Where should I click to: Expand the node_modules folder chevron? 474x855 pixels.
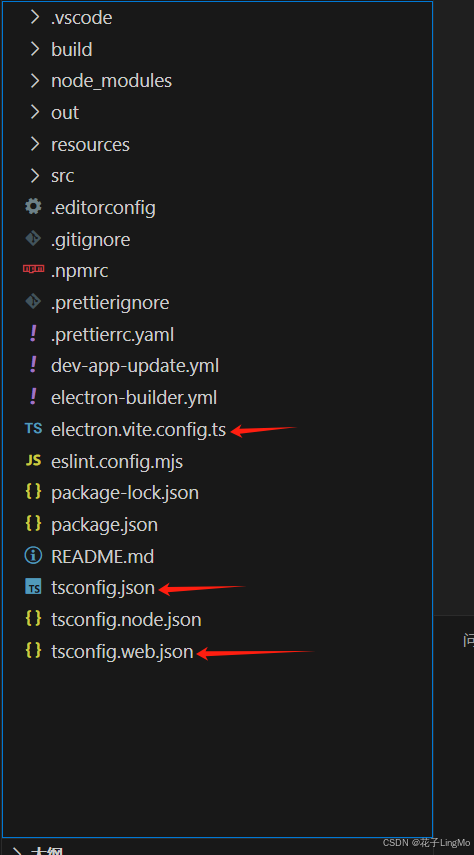[x=34, y=81]
